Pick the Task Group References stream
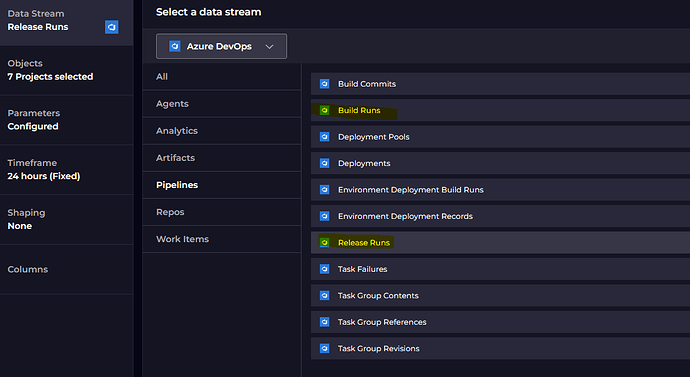Image resolution: width=690 pixels, height=377 pixels. click(x=500, y=322)
